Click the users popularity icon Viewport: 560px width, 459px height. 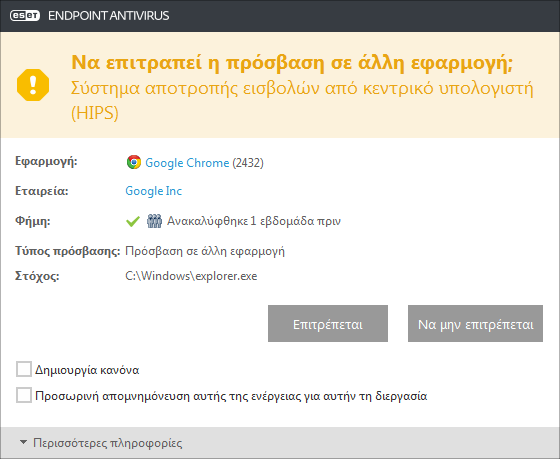pyautogui.click(x=154, y=221)
